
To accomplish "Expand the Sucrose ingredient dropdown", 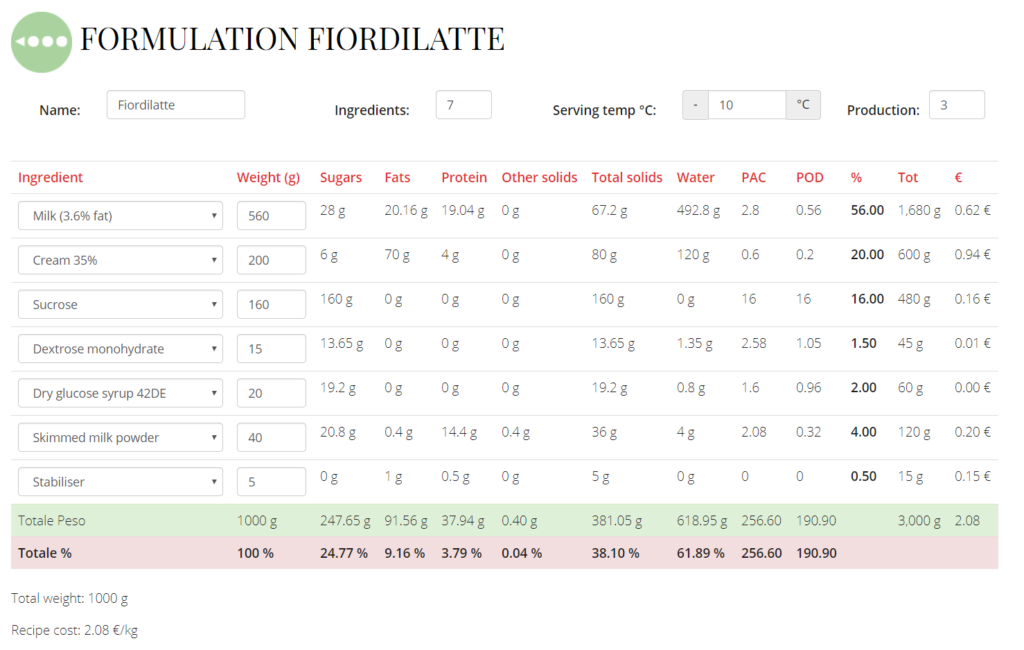I will pyautogui.click(x=120, y=304).
